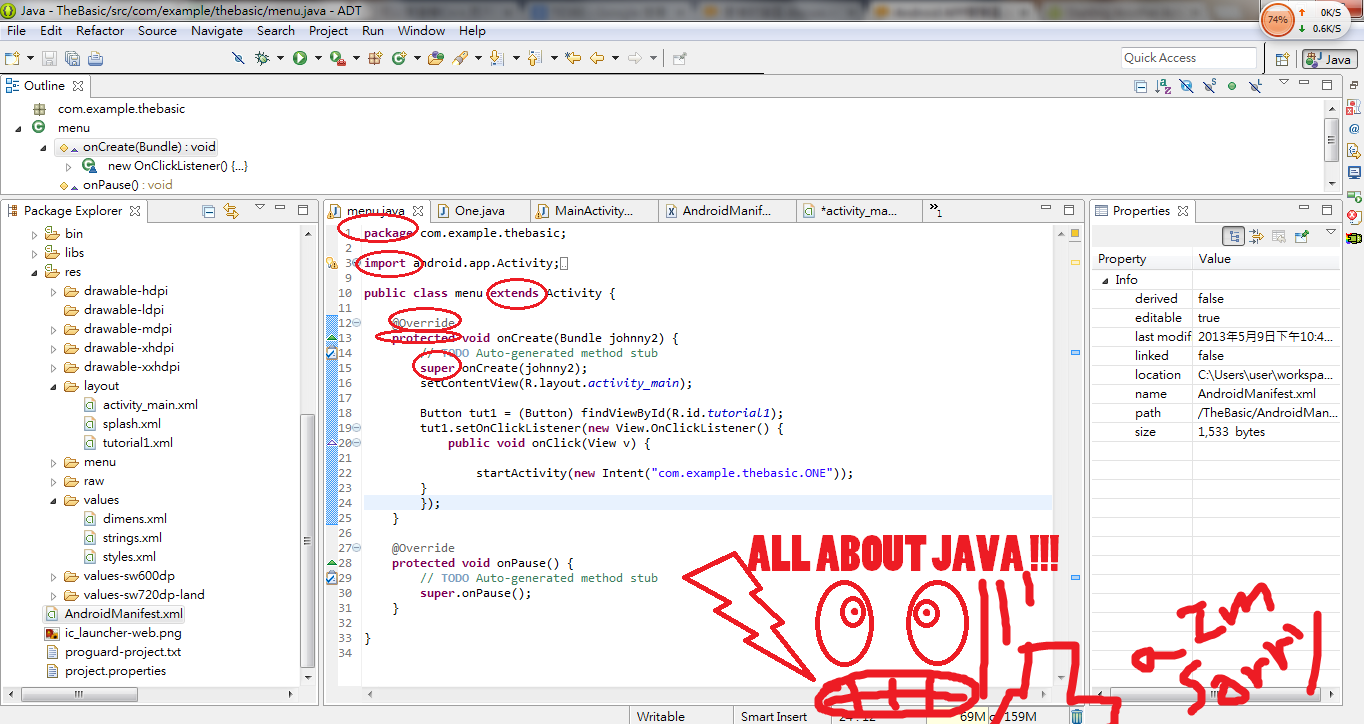Click the Android LogCat icon in right trim
1364x724 pixels.
pyautogui.click(x=1354, y=238)
